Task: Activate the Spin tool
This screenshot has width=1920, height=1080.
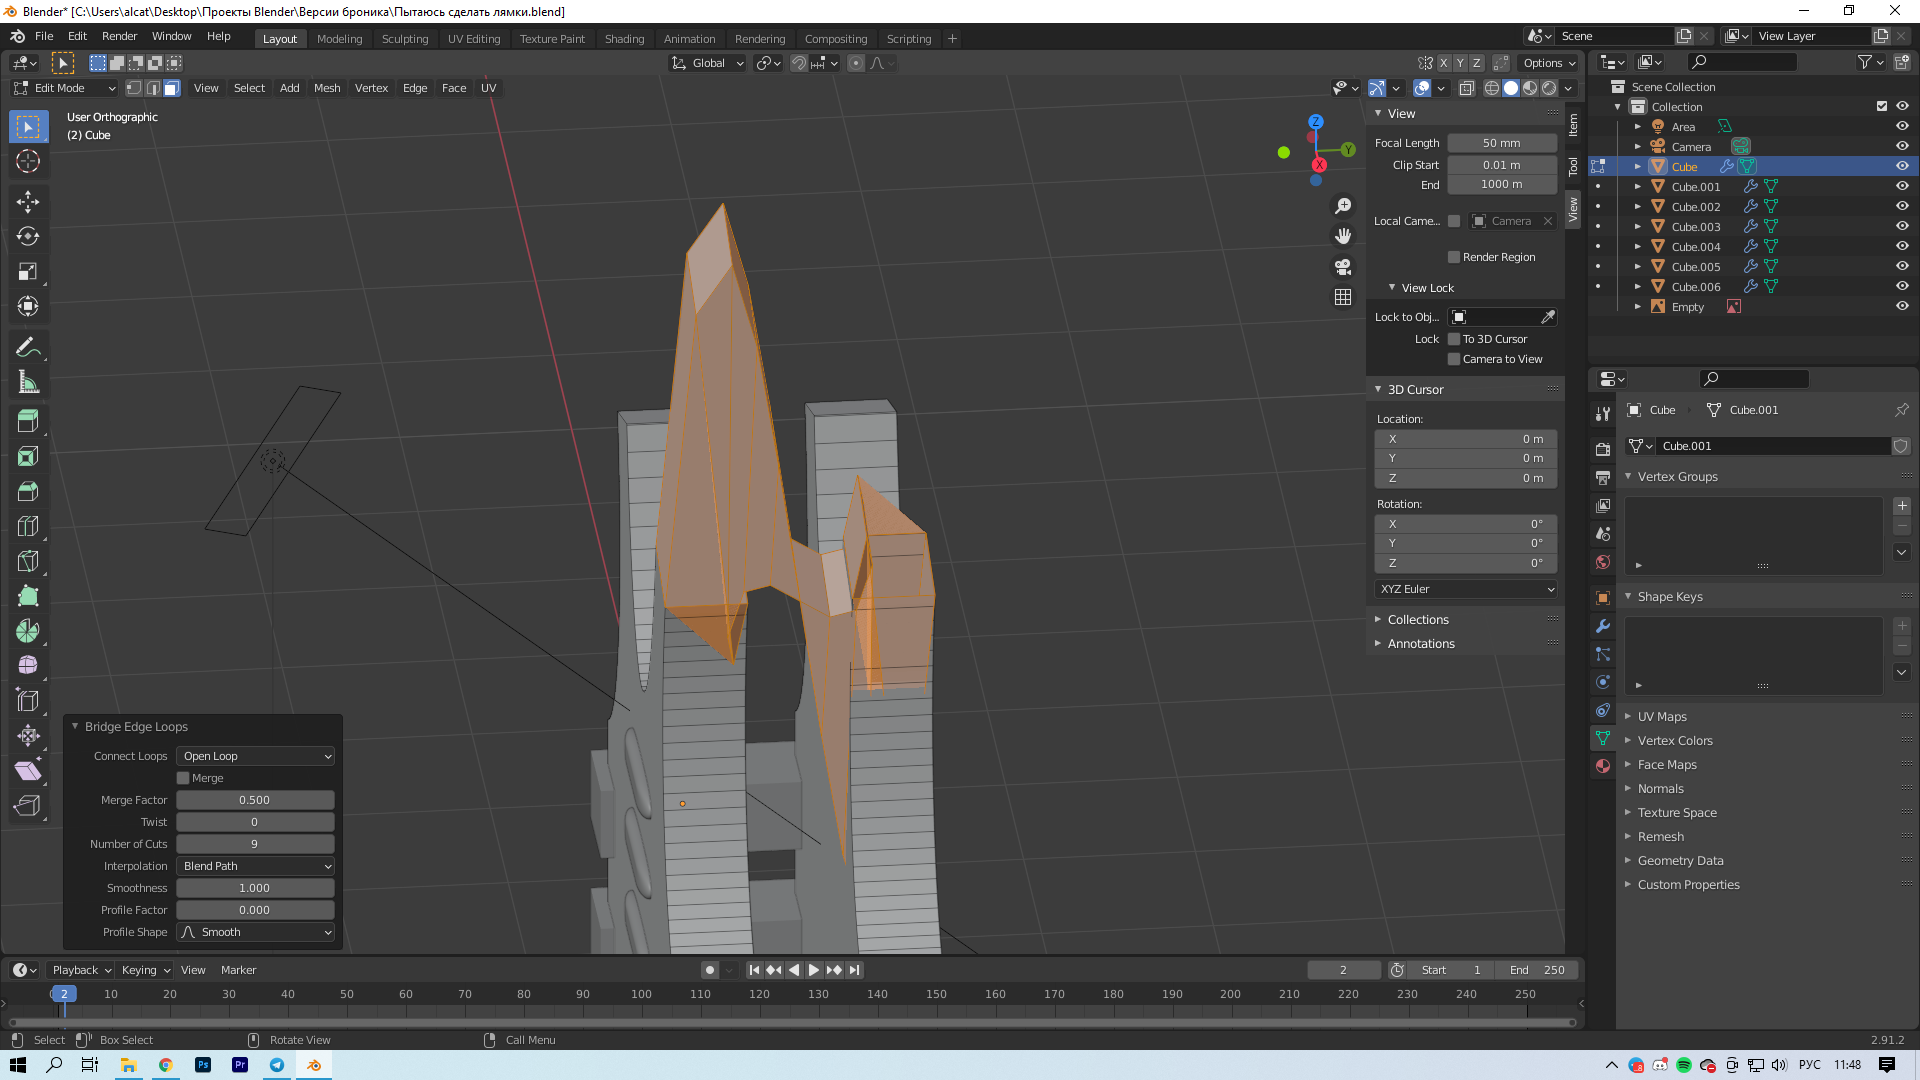Action: coord(28,631)
